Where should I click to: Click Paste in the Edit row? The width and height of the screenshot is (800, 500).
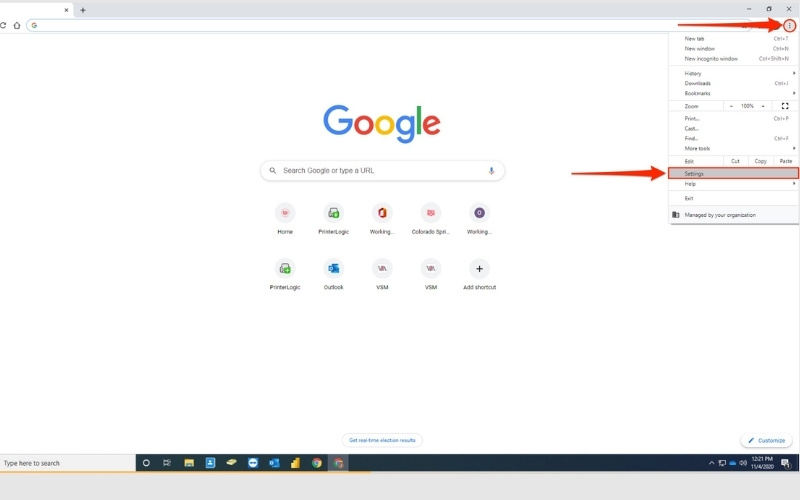coord(786,161)
